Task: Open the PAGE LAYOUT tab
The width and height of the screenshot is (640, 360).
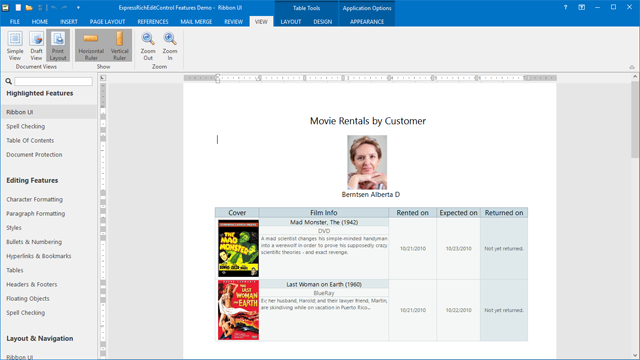Action: 107,22
